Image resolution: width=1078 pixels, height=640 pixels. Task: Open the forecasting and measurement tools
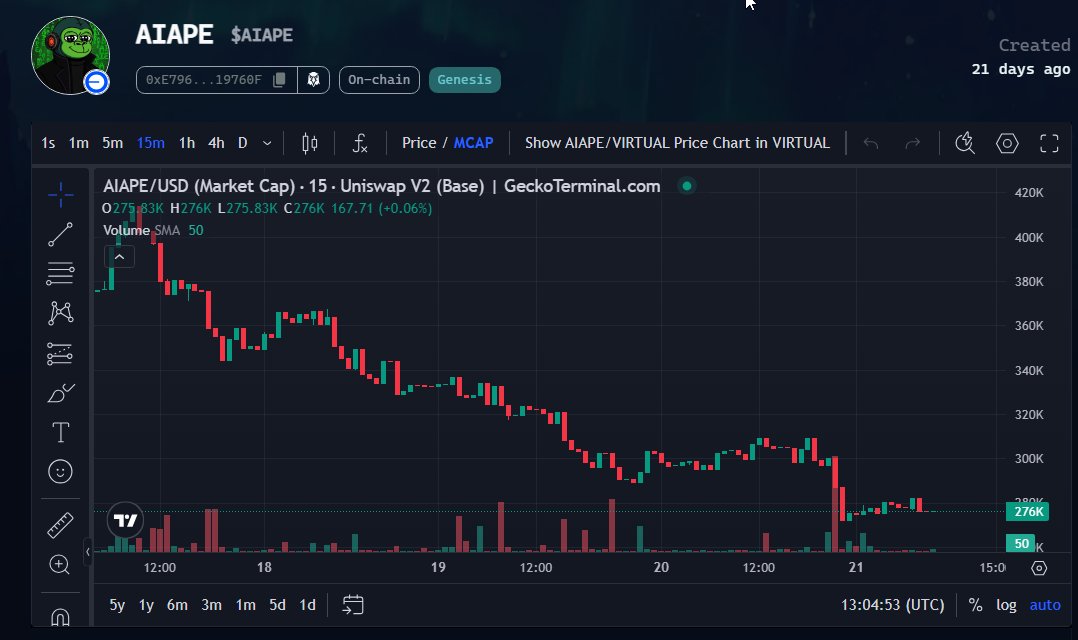[60, 353]
